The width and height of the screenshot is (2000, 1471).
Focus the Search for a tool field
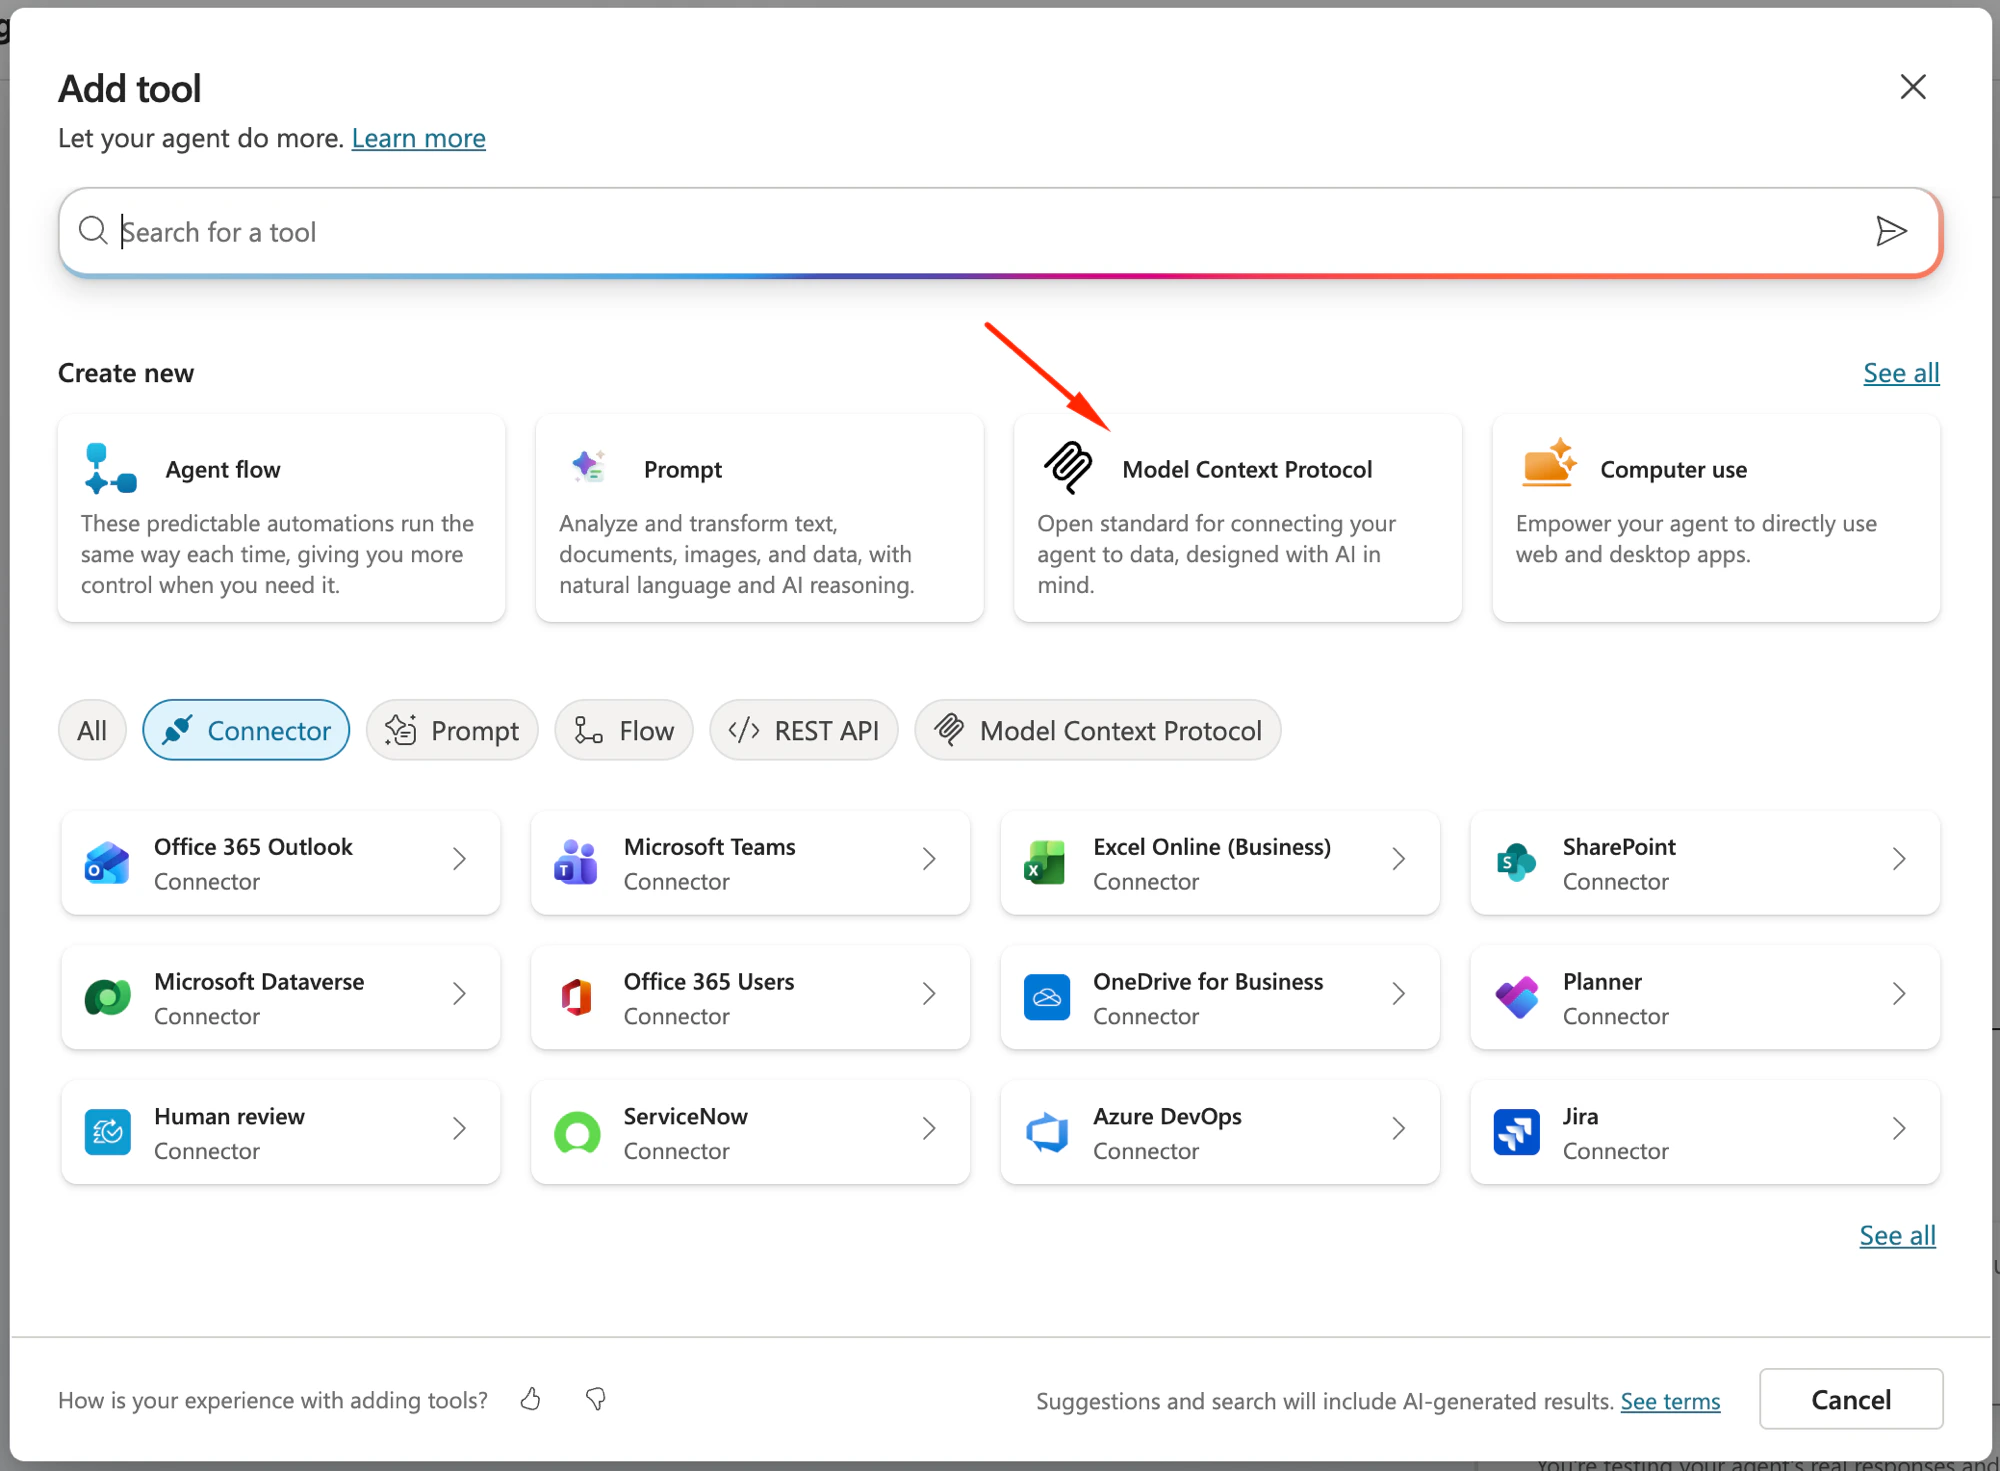(1000, 232)
